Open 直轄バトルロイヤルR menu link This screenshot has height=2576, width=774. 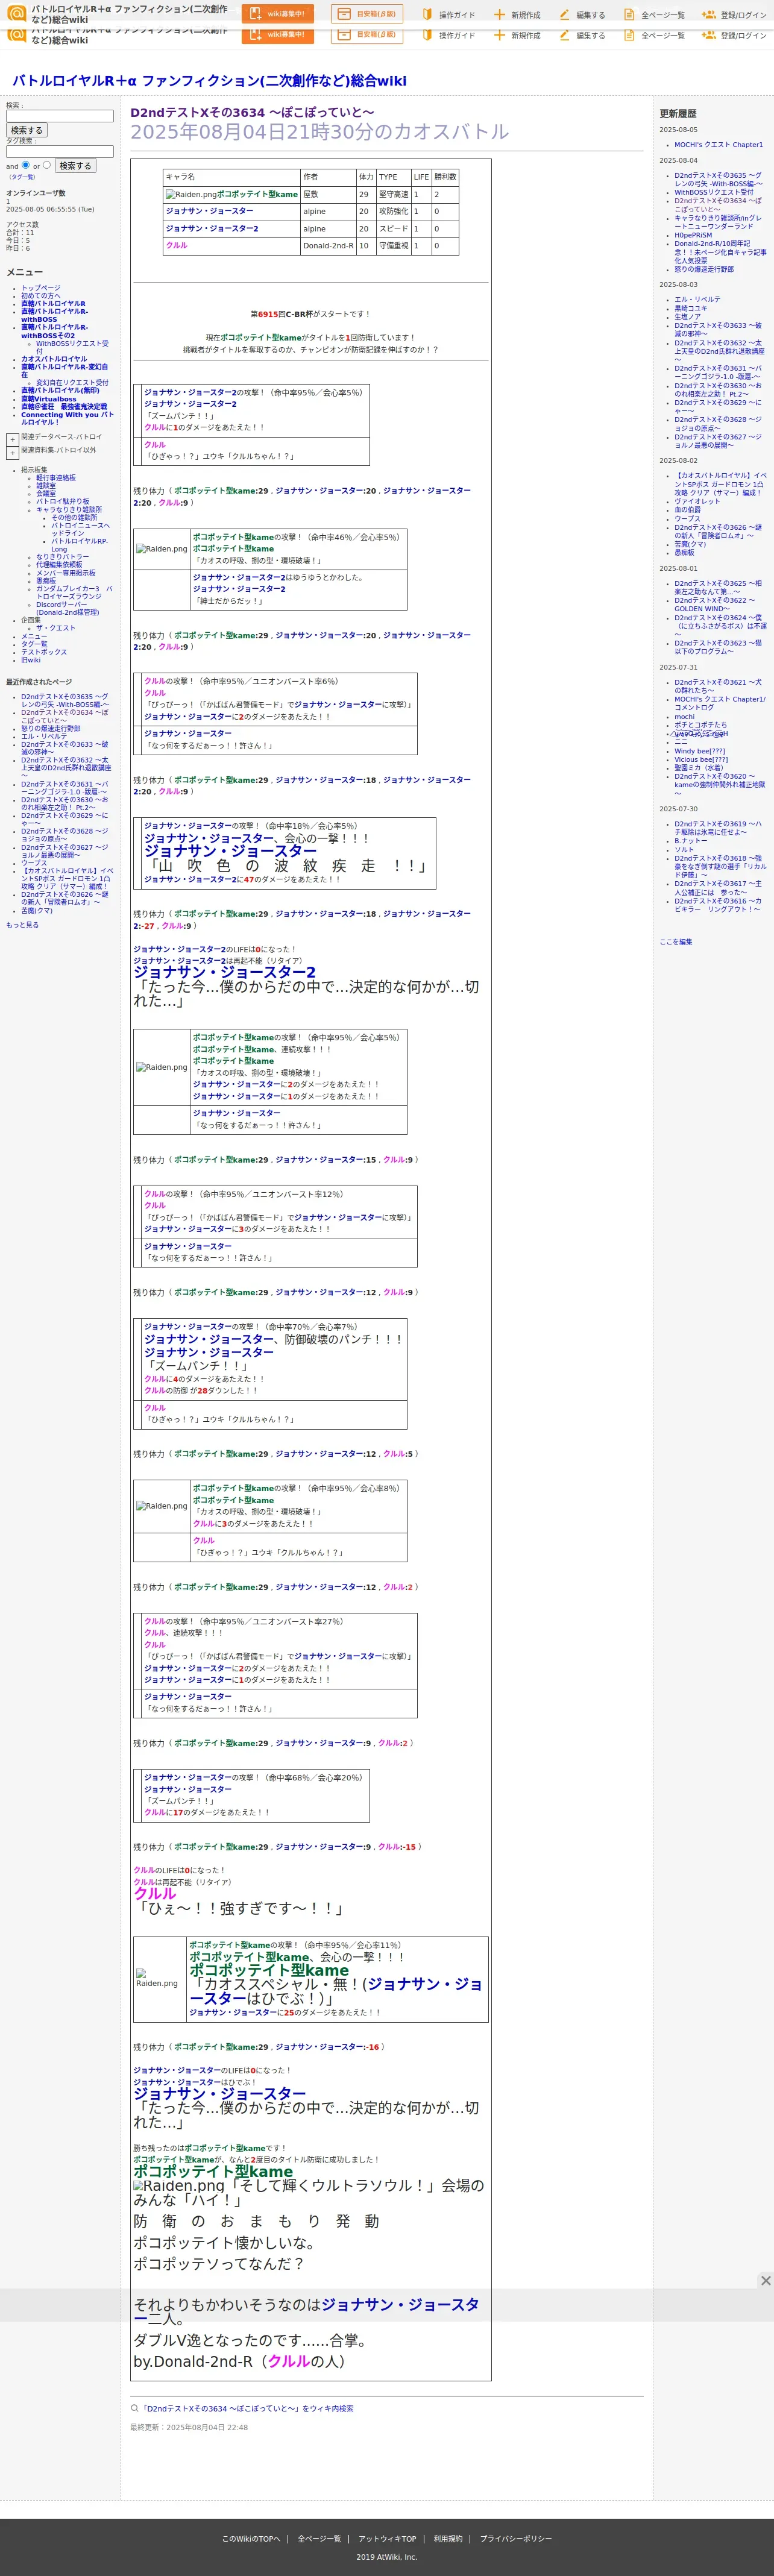[53, 304]
